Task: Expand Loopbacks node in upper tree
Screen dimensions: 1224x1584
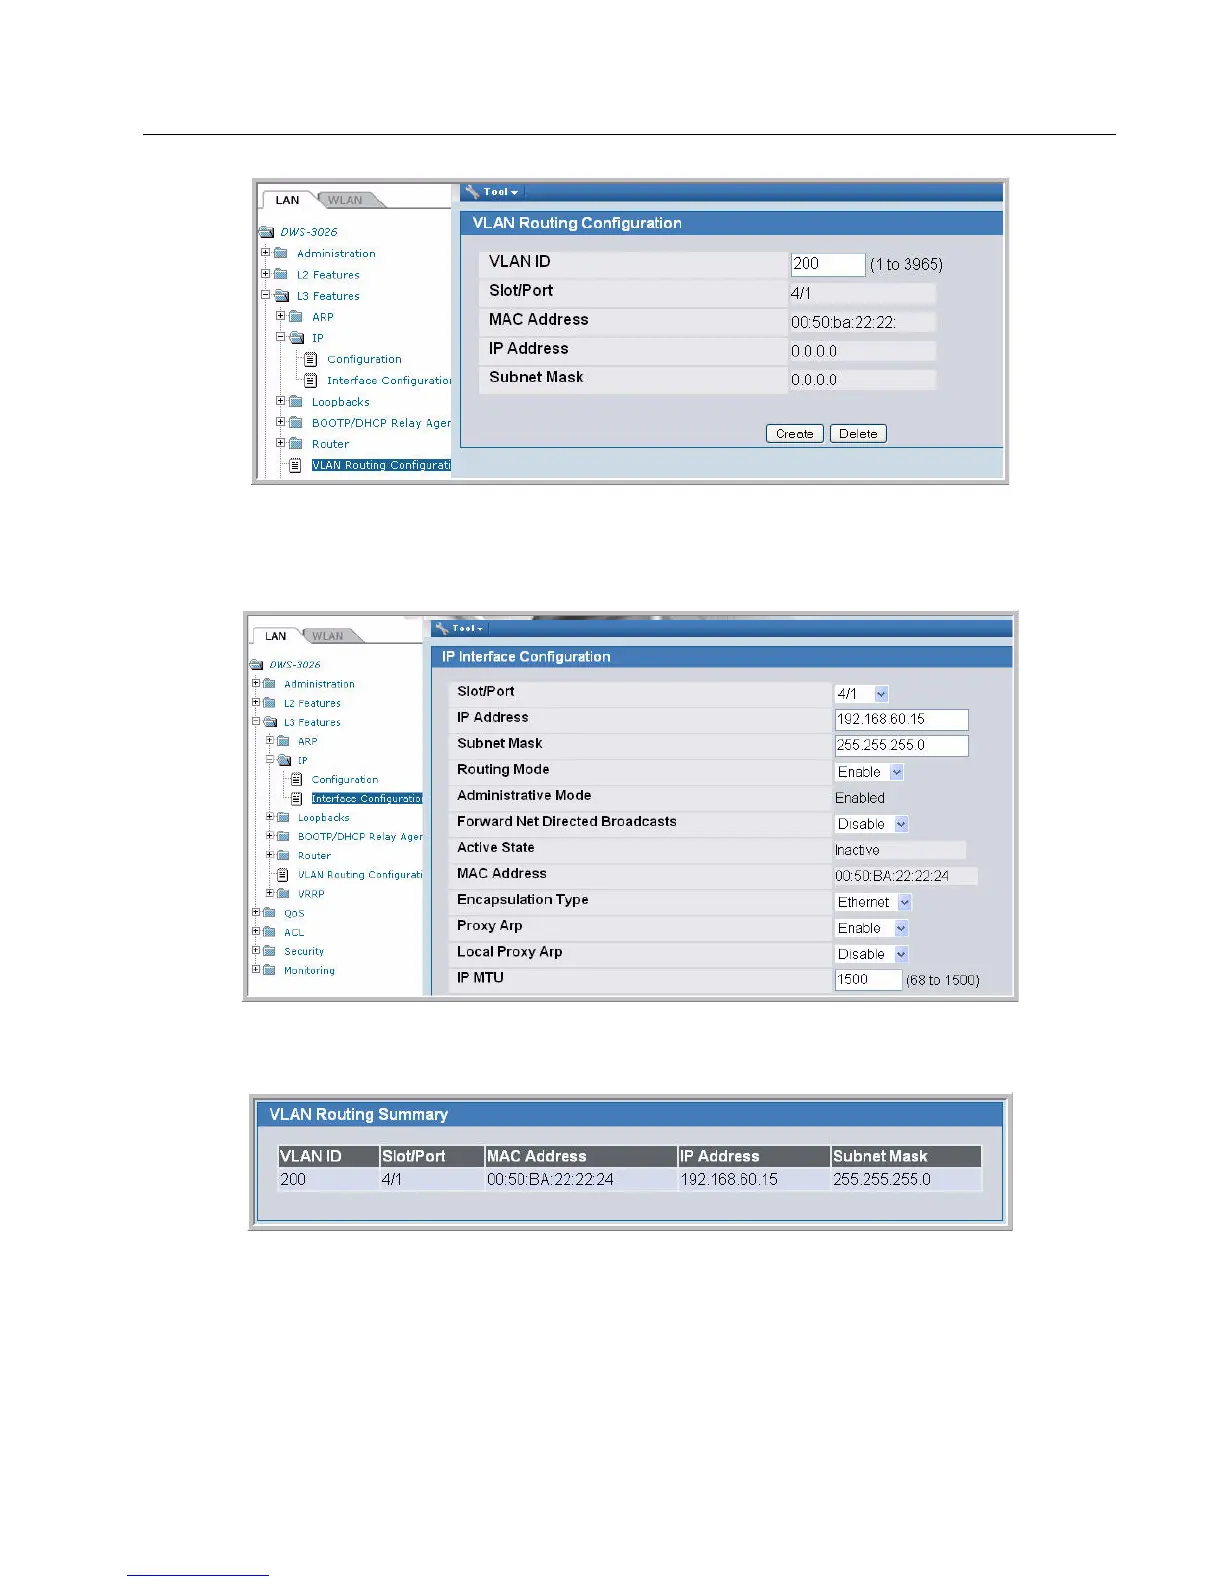Action: coord(281,401)
